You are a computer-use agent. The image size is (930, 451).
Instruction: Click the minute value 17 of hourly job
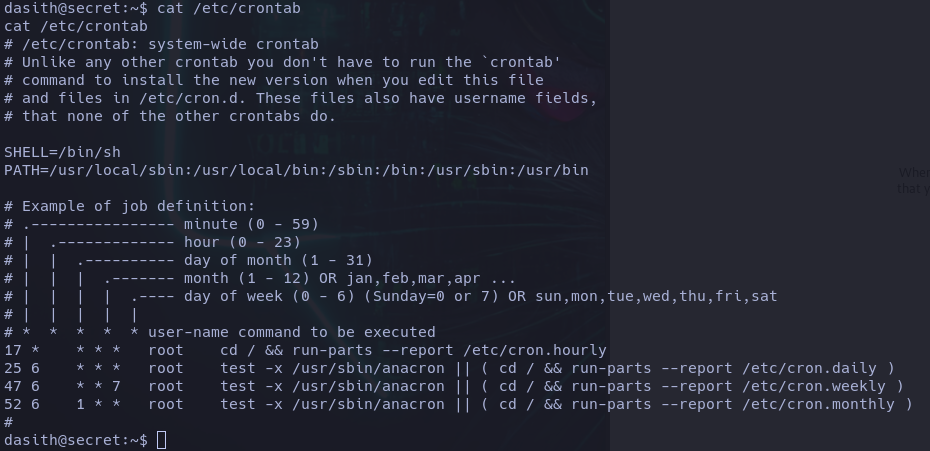[13, 350]
